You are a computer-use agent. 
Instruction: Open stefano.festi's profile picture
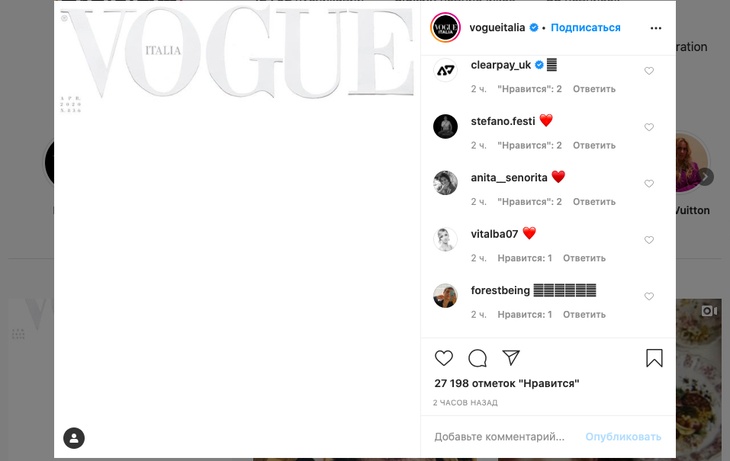coord(446,127)
